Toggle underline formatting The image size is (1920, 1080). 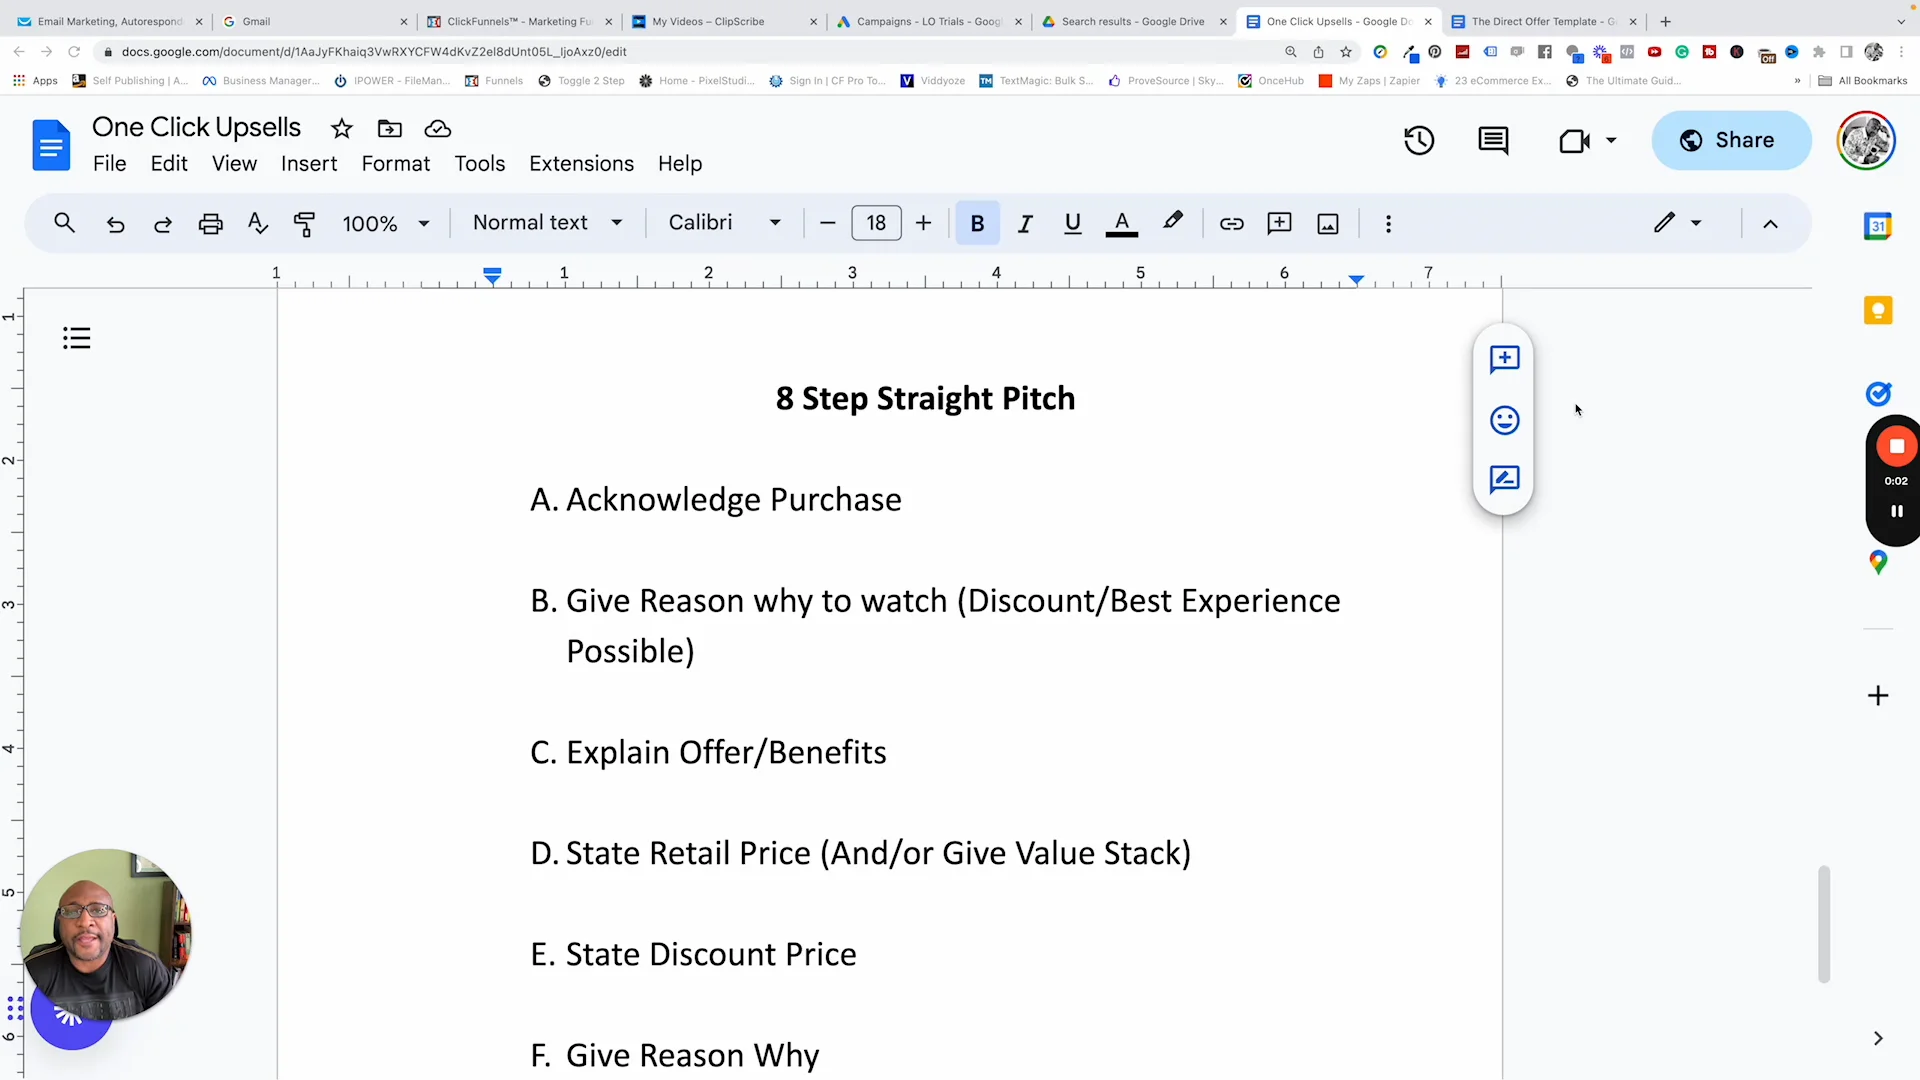tap(1072, 224)
